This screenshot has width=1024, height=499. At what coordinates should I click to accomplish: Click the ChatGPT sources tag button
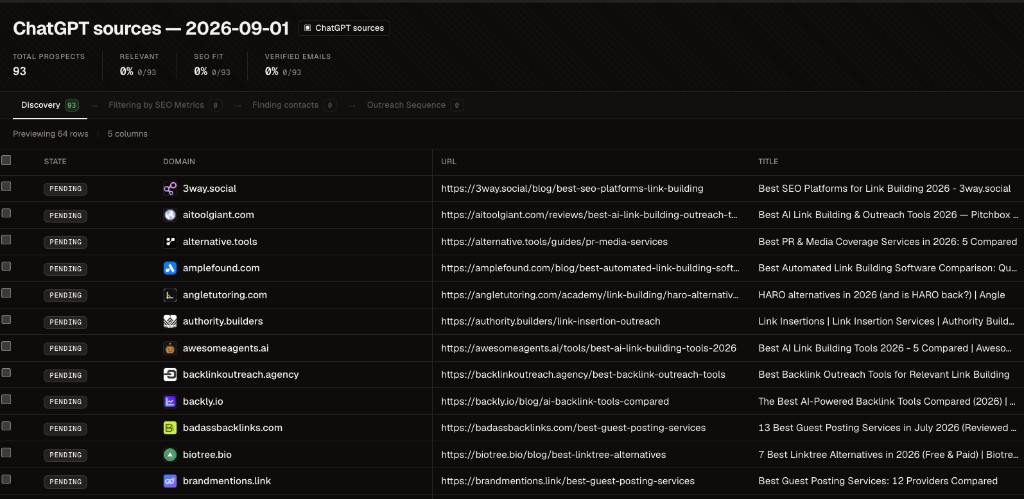tap(344, 28)
